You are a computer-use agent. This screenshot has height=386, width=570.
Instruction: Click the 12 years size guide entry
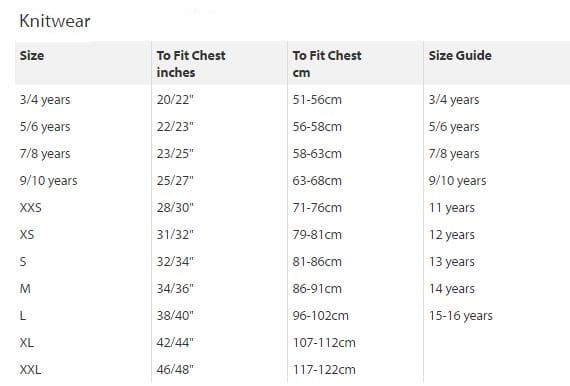451,235
